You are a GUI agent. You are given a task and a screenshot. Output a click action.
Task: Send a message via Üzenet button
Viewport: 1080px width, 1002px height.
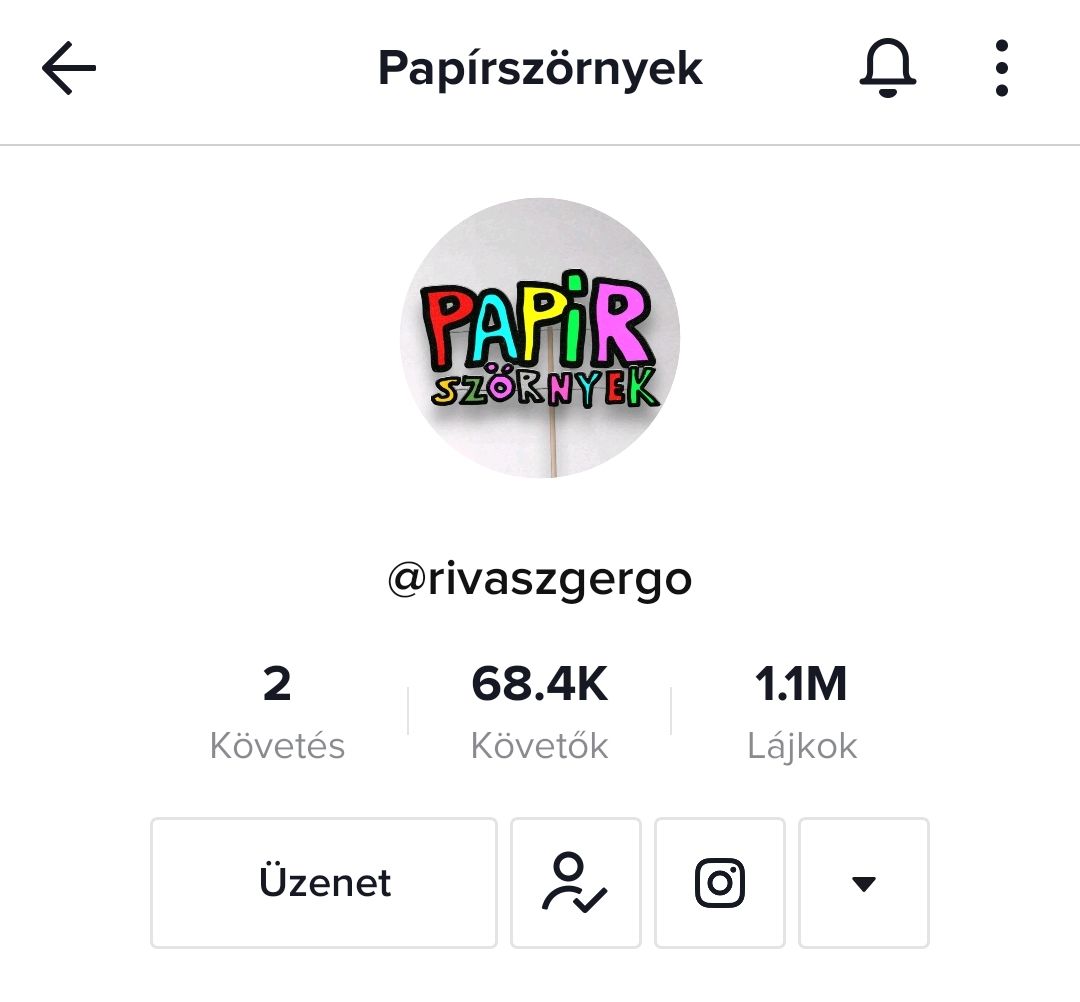click(324, 883)
